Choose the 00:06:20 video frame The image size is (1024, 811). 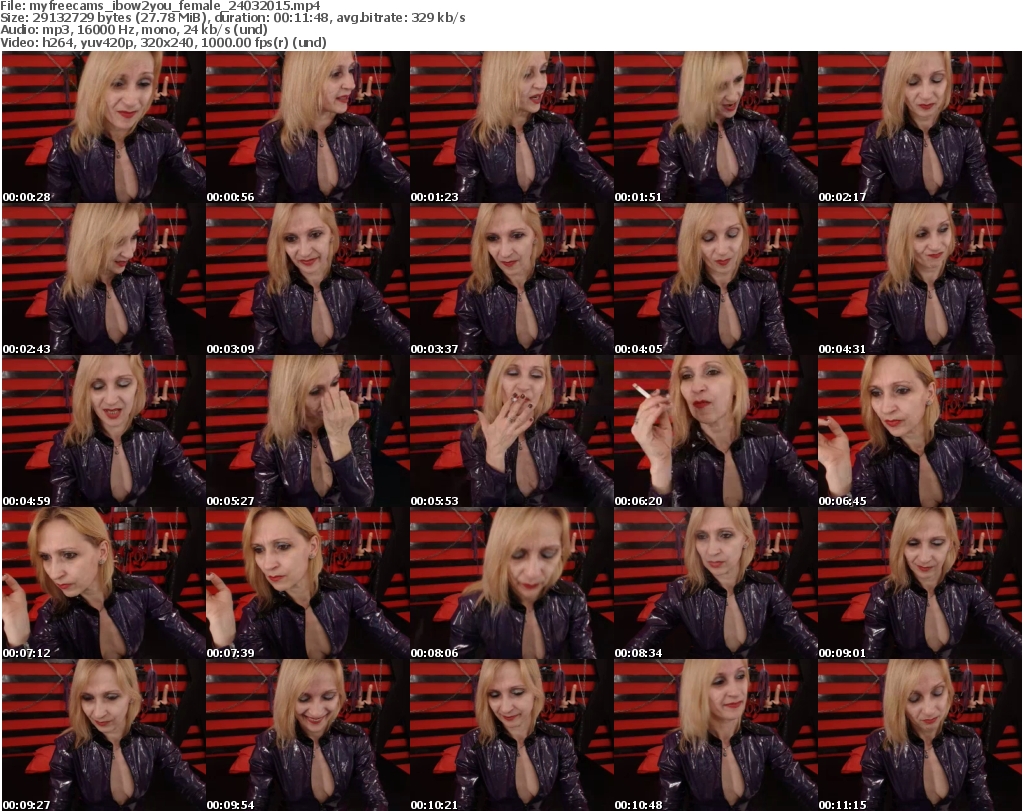(715, 432)
